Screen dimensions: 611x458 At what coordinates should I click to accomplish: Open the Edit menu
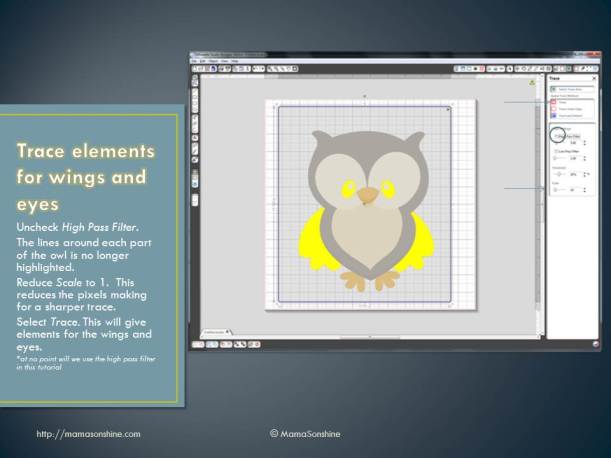click(x=204, y=60)
